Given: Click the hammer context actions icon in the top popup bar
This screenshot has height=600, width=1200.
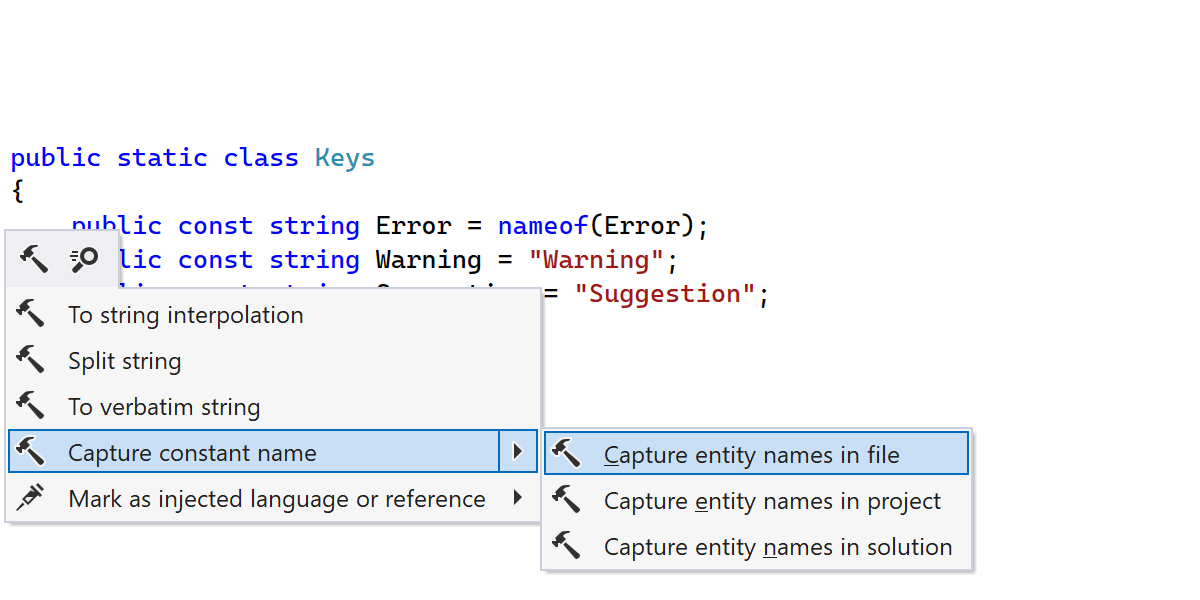Looking at the screenshot, I should (x=33, y=260).
